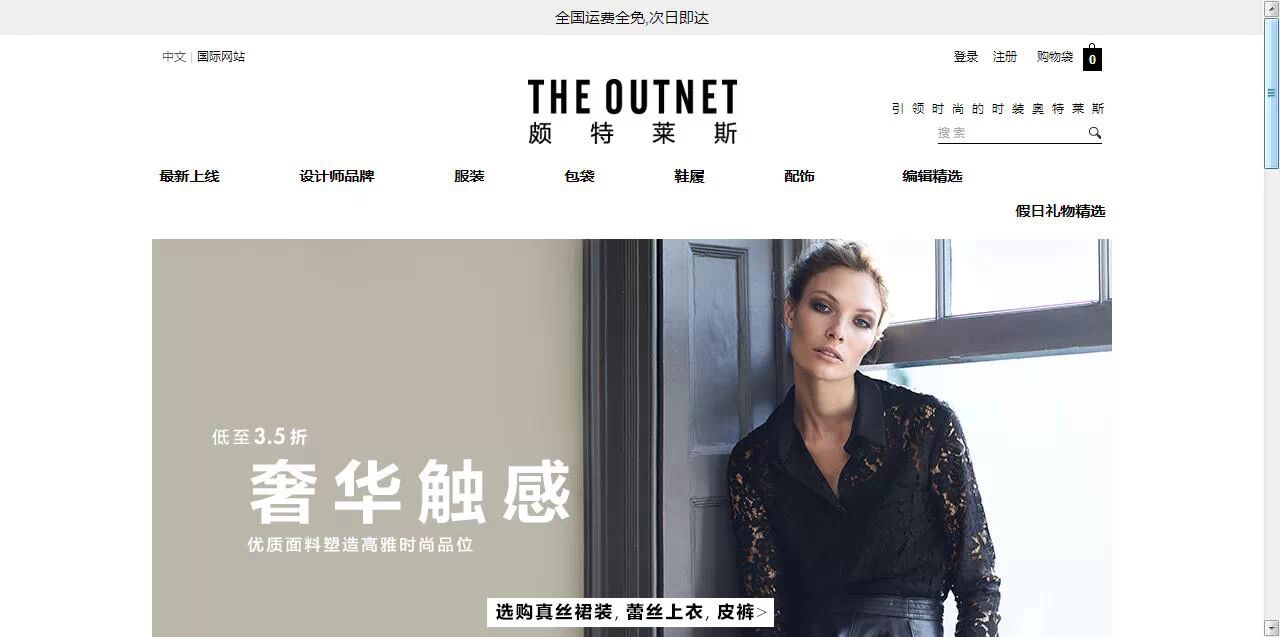Open the 配饰 menu
Image resolution: width=1280 pixels, height=637 pixels.
[x=799, y=176]
